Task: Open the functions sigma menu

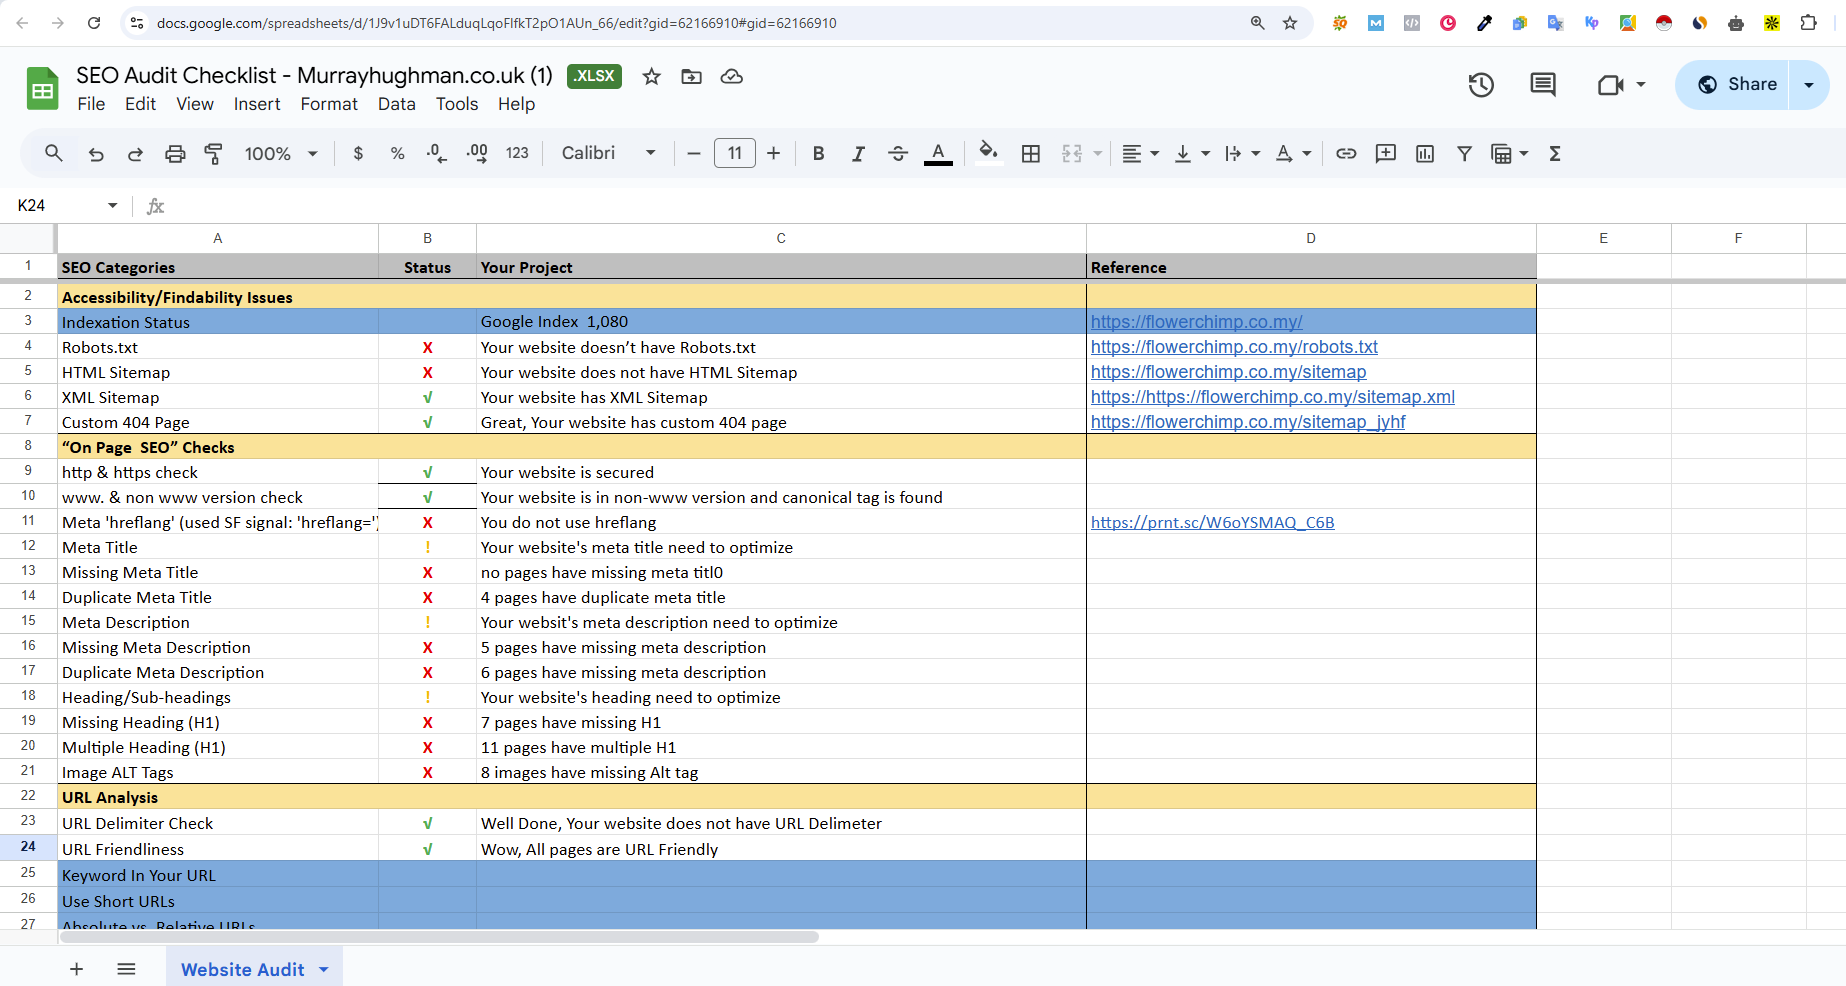Action: pyautogui.click(x=1555, y=153)
